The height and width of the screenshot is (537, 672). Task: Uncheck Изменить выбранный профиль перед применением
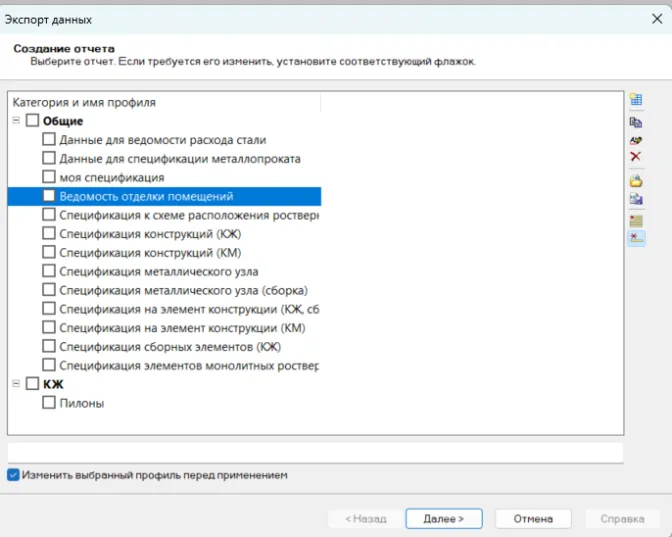pos(13,475)
